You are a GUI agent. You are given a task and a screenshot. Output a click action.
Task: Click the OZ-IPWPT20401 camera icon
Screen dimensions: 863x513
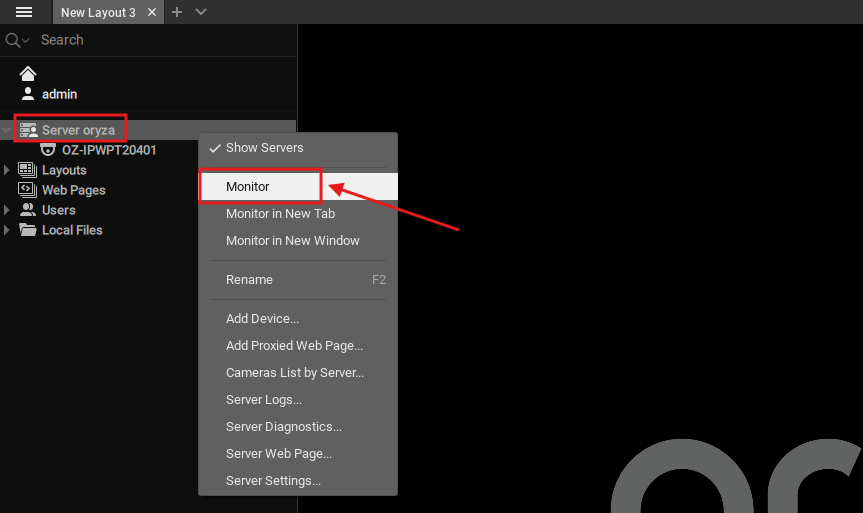(48, 150)
